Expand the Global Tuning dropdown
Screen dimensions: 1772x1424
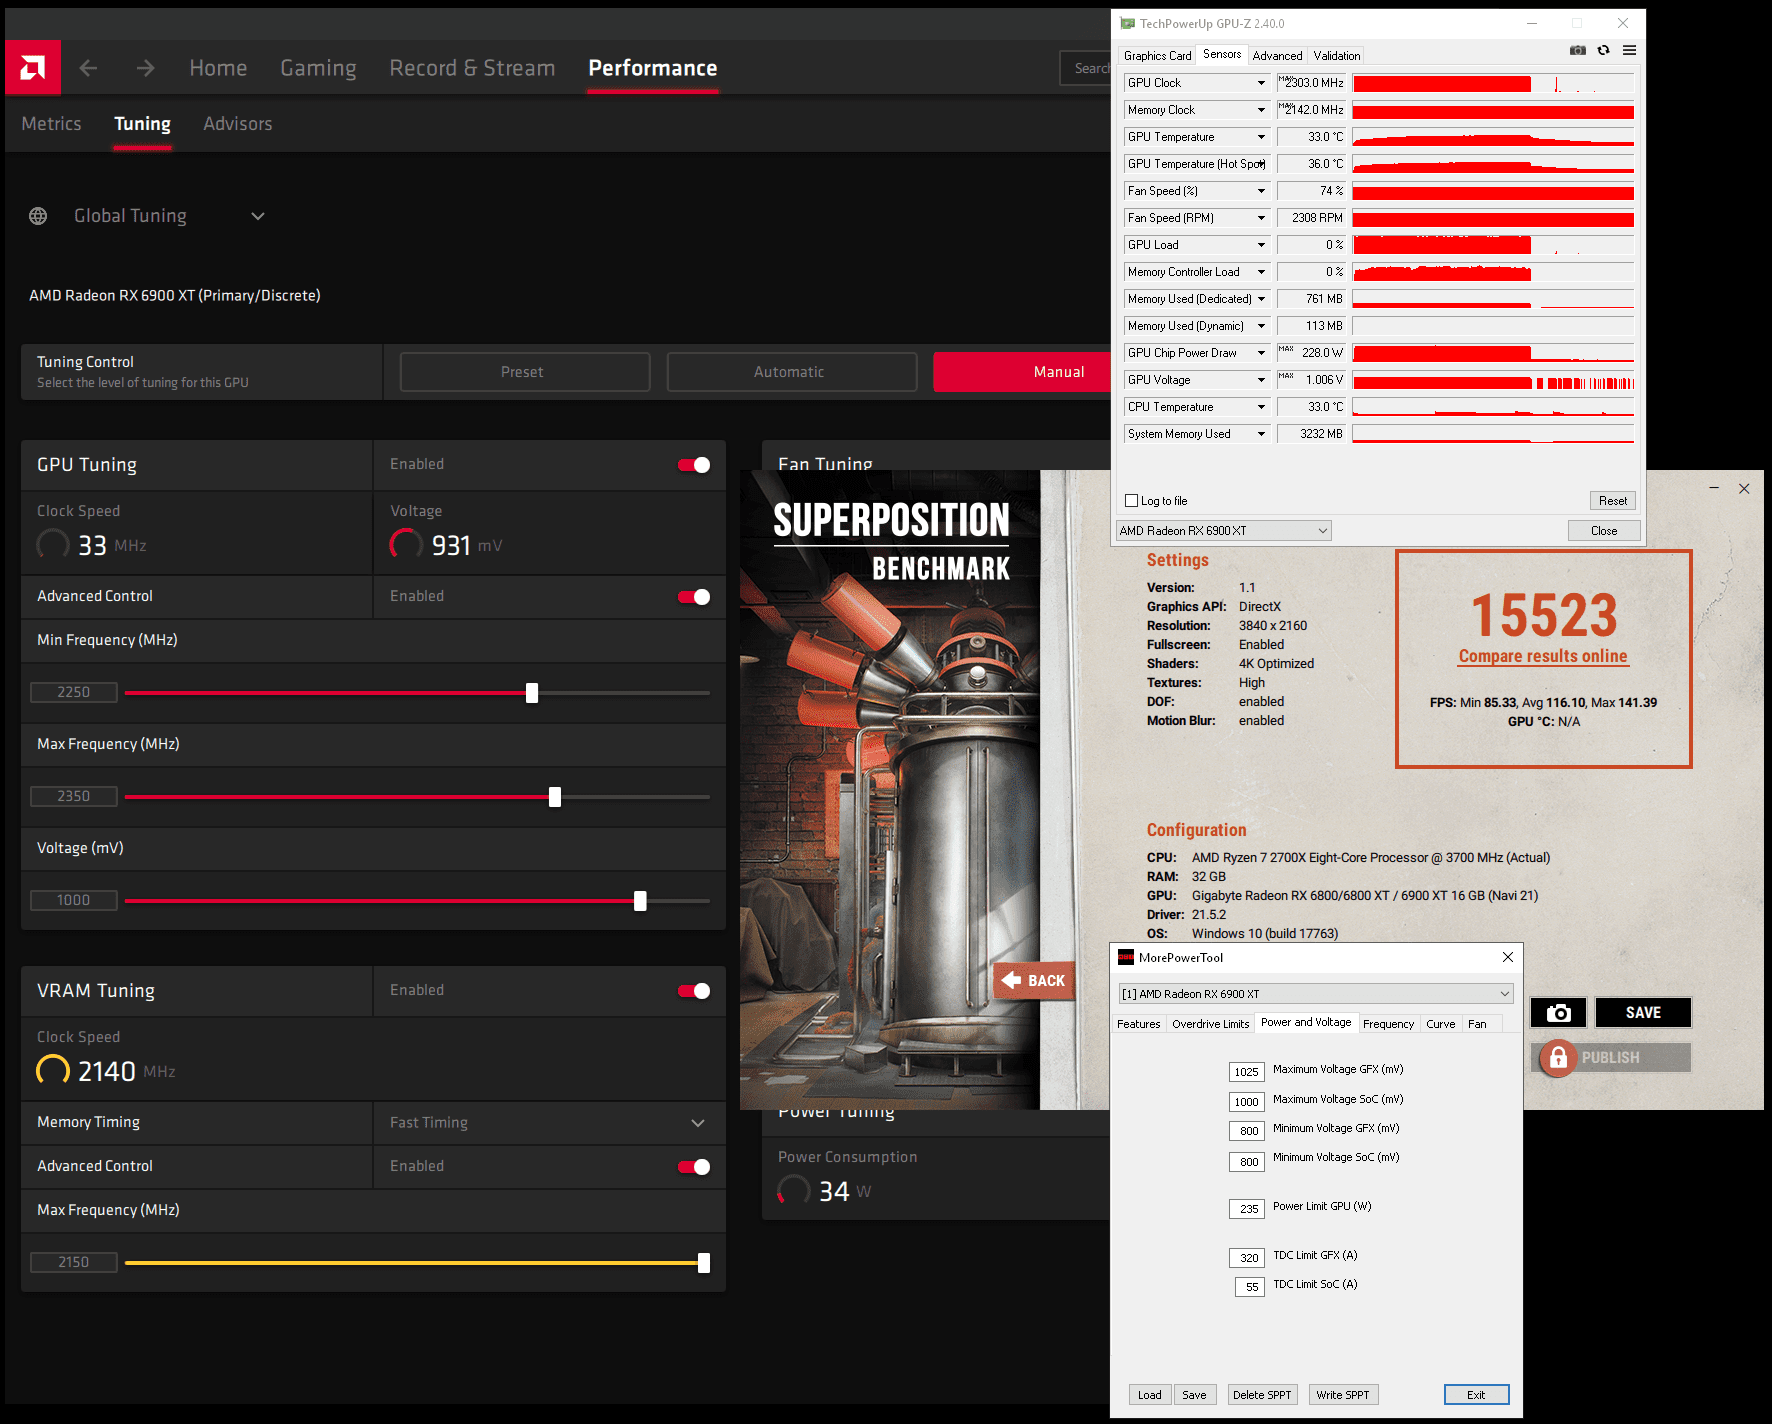tap(258, 216)
